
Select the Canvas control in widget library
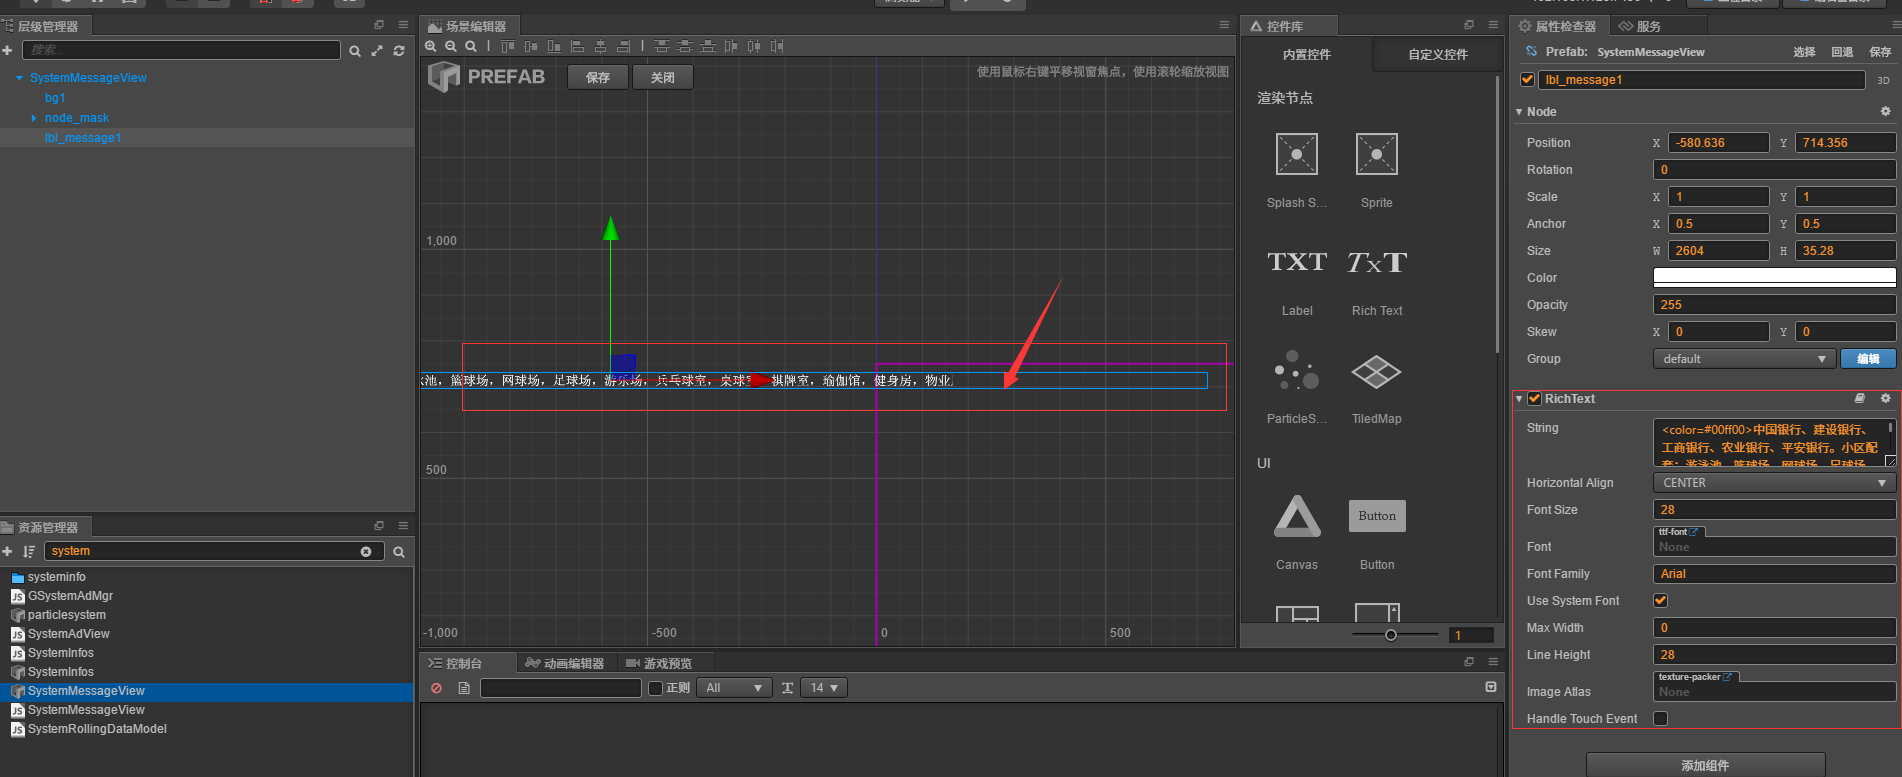(x=1297, y=516)
